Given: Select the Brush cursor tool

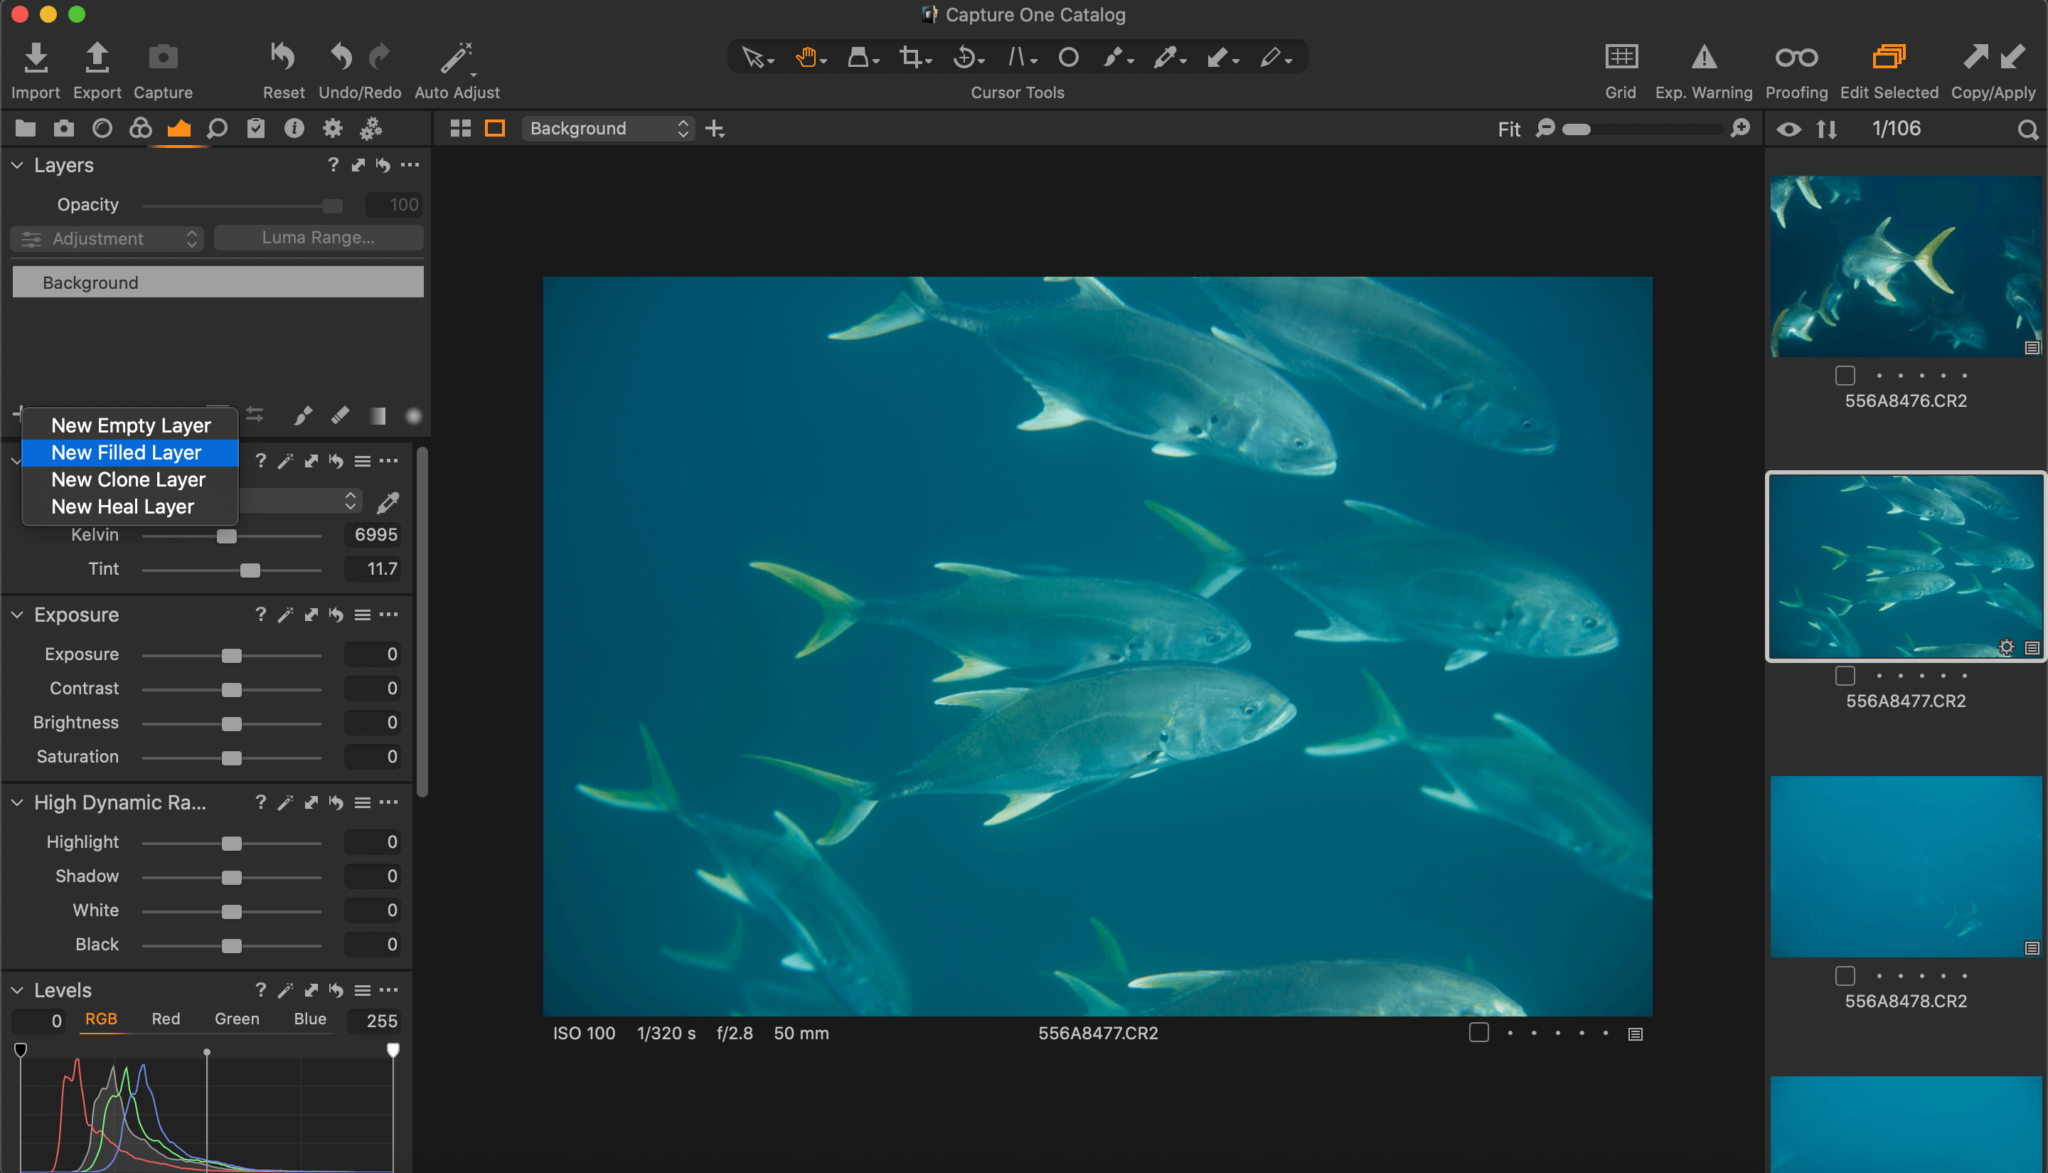Looking at the screenshot, I should (x=1115, y=57).
